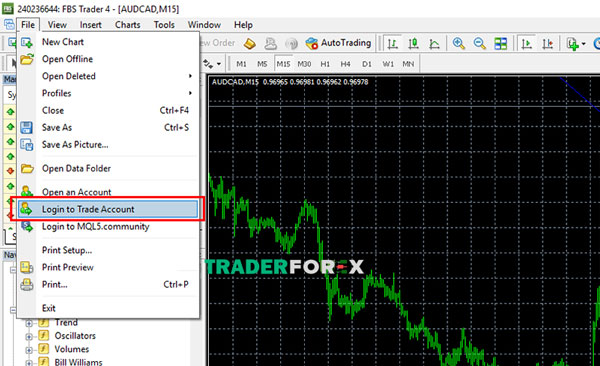Switch timeframe to H4
This screenshot has height=366, width=600.
click(x=346, y=64)
